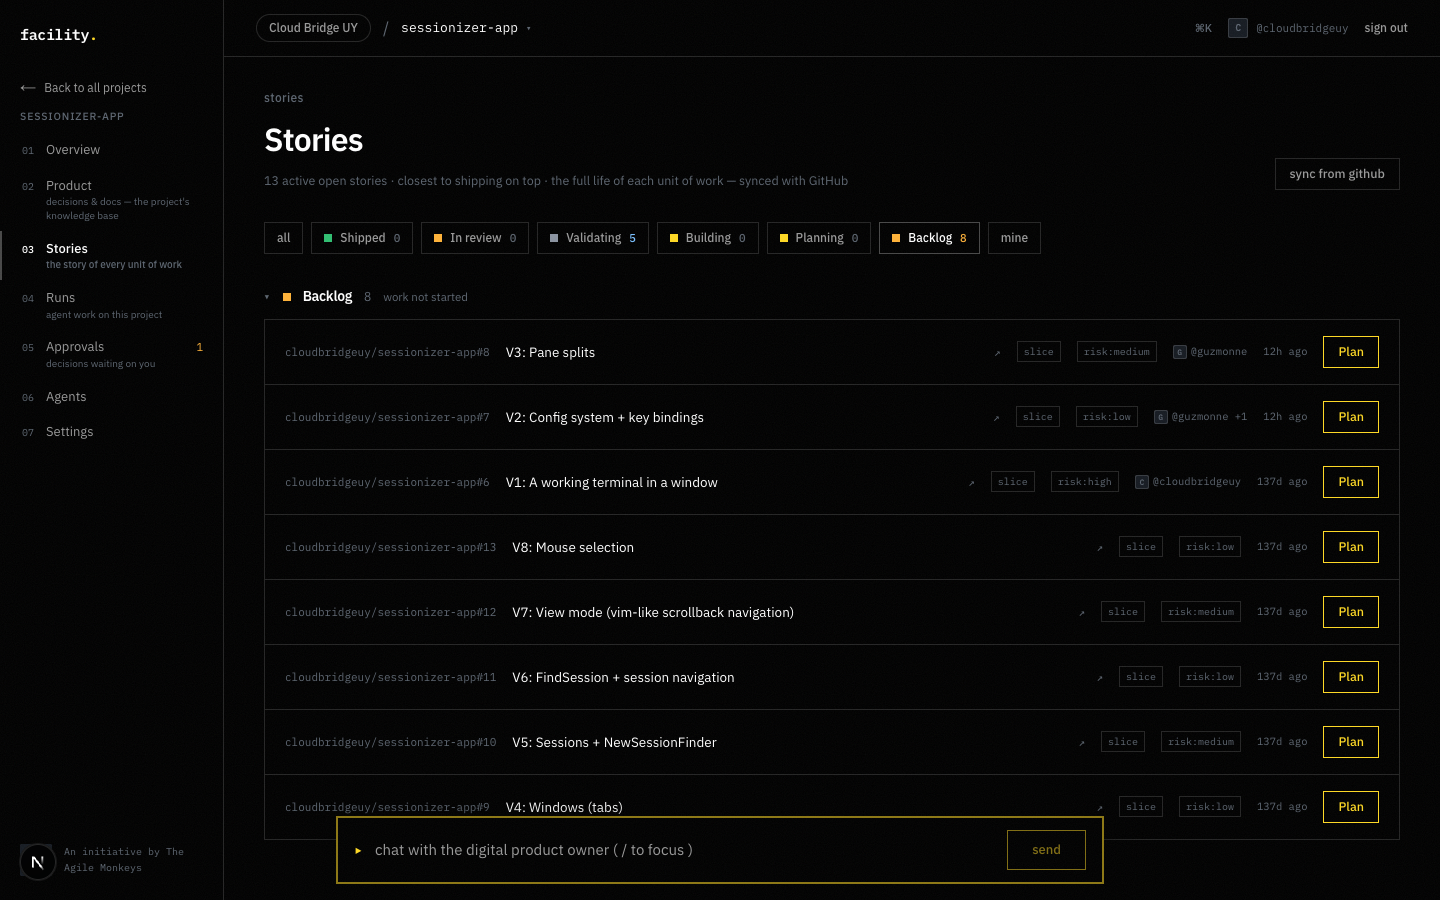Click the risk:high tag on V1 row
Viewport: 1440px width, 900px height.
[x=1085, y=482]
